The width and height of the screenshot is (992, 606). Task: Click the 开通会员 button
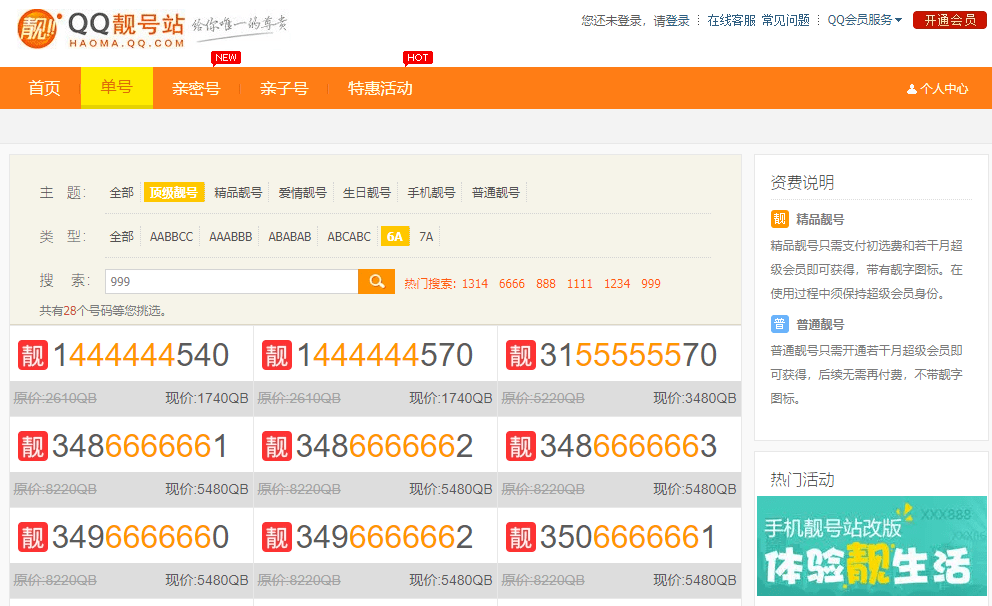tap(948, 19)
